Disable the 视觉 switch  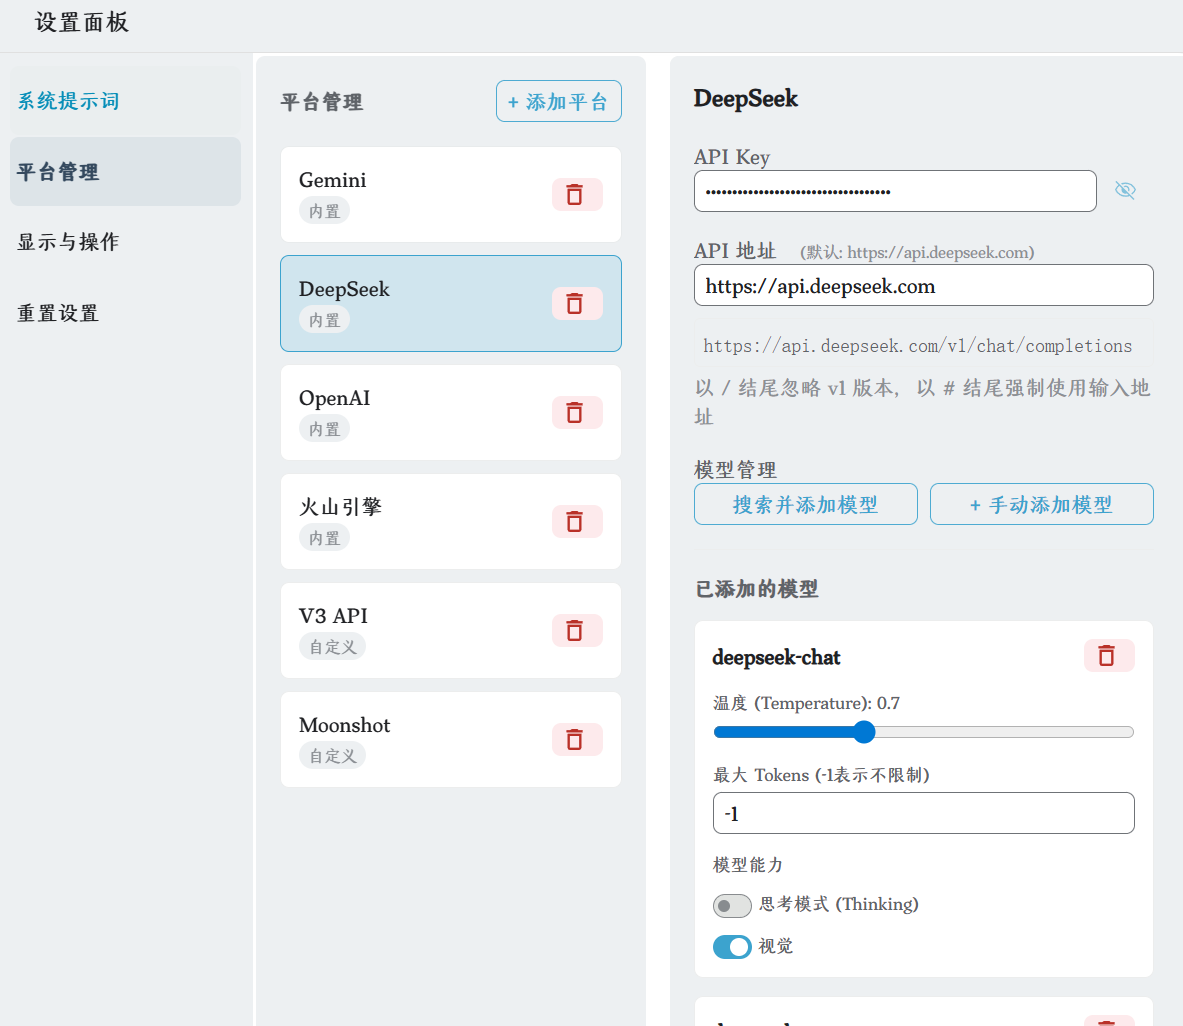coord(732,947)
